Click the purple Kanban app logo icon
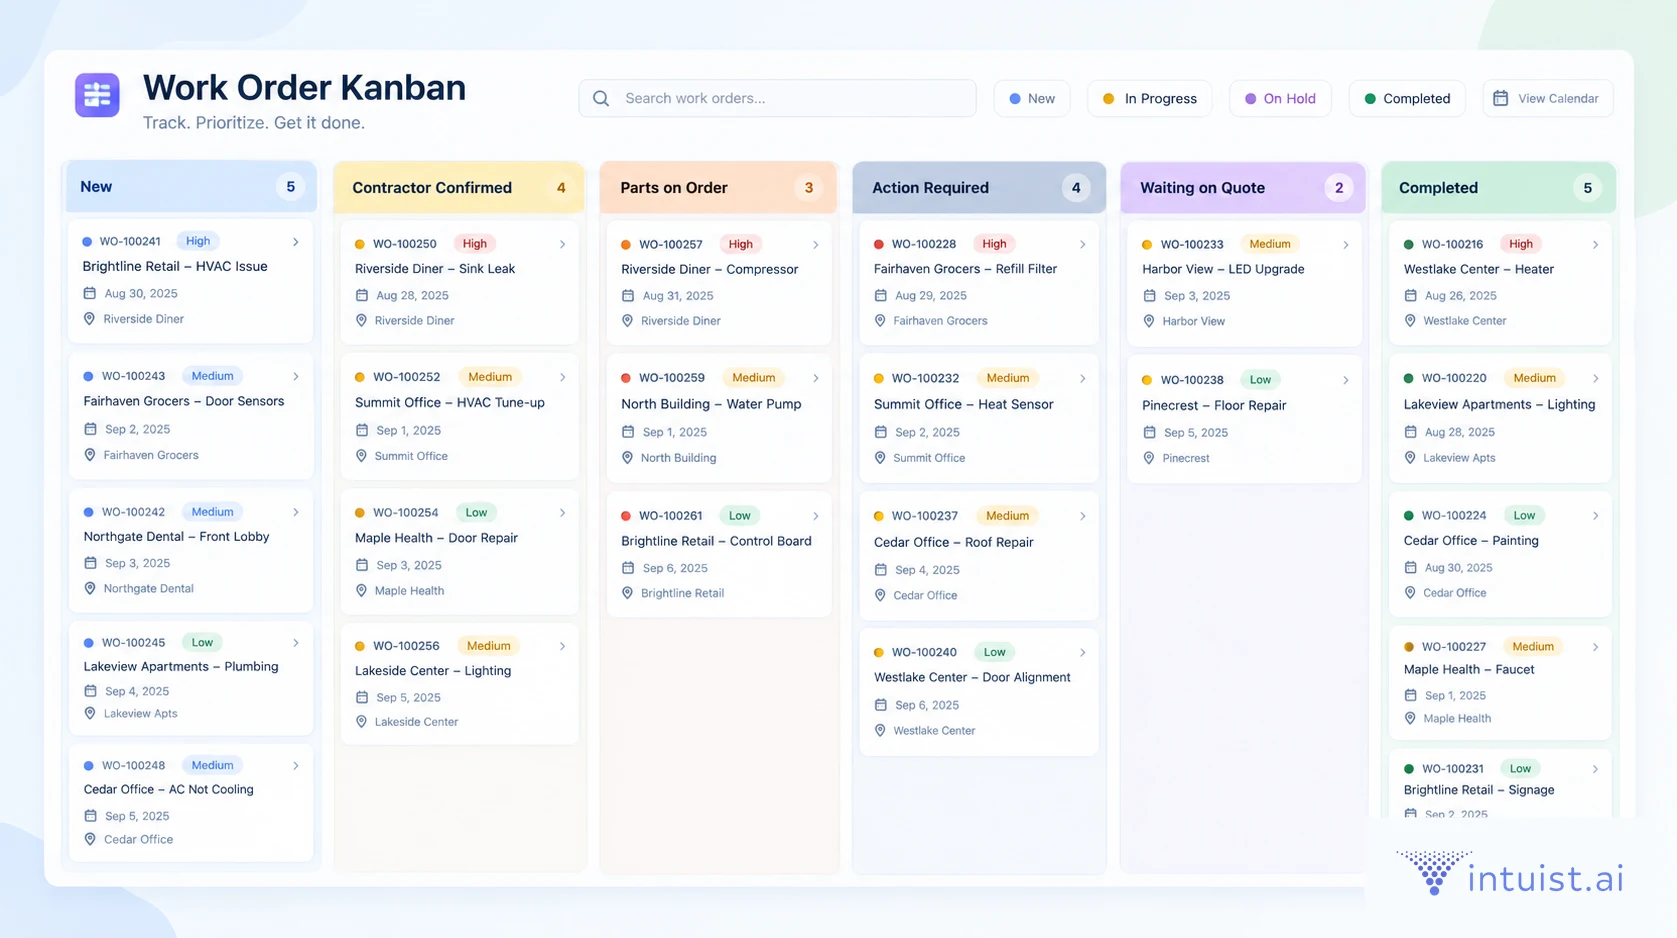Image resolution: width=1677 pixels, height=938 pixels. (x=97, y=95)
